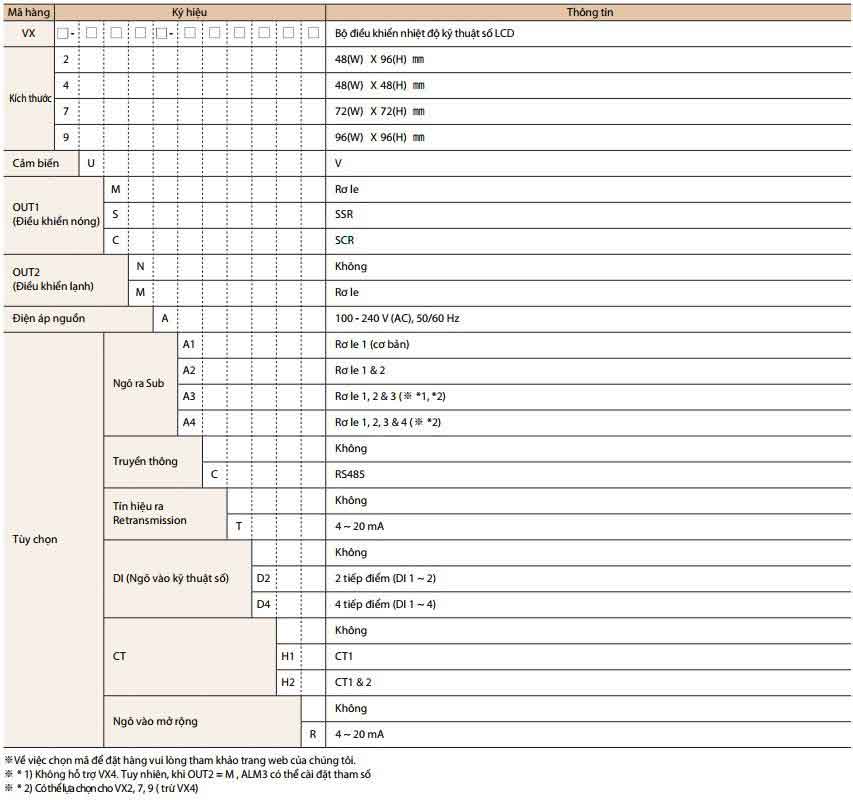Select the 'VX' model code cell
Screen dimensions: 853x800
(x=28, y=33)
